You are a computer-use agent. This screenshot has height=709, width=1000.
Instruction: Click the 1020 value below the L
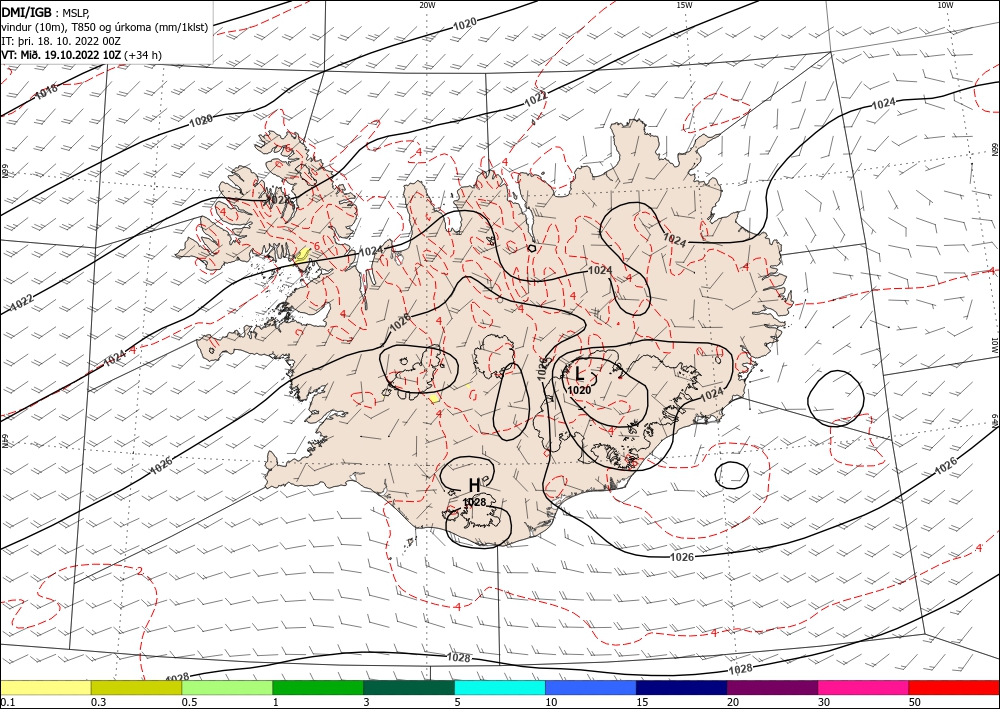tap(579, 390)
